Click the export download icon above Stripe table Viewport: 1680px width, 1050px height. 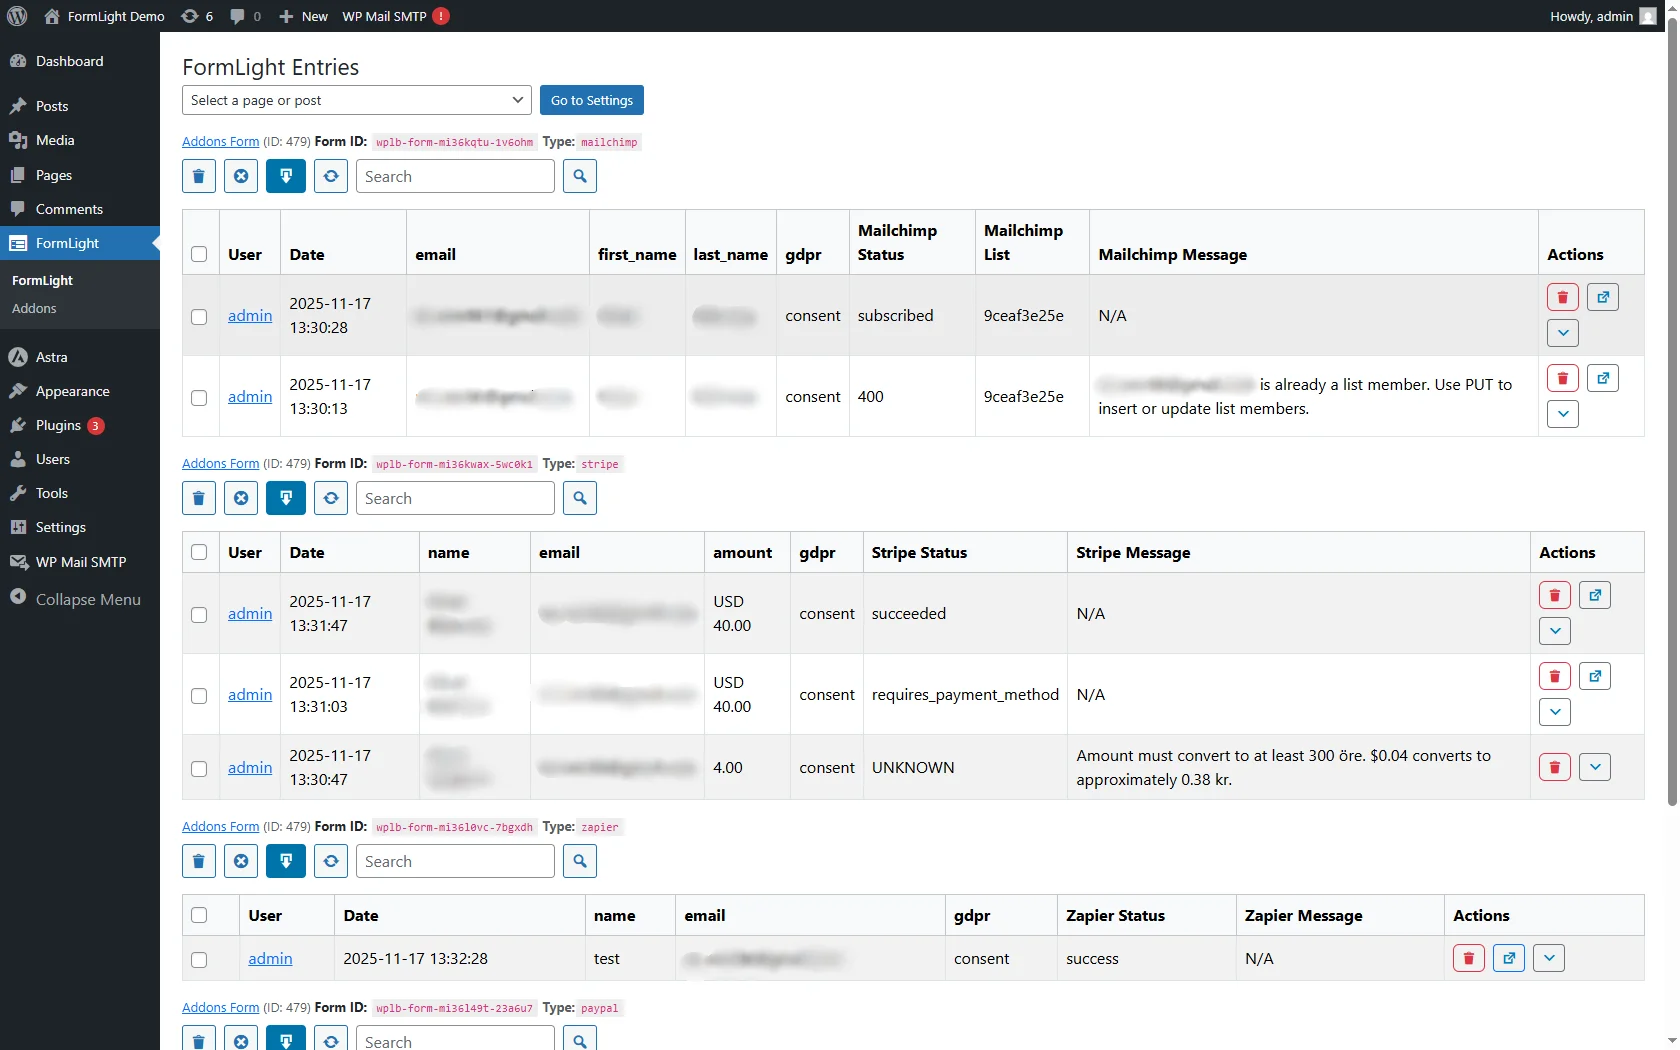(286, 498)
